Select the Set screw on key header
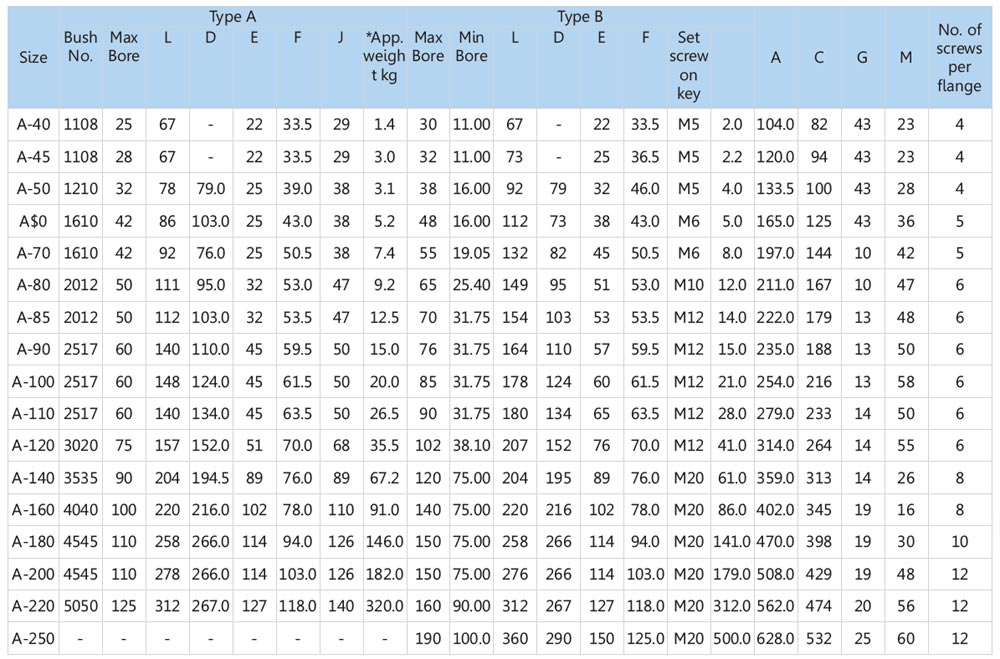 688,66
